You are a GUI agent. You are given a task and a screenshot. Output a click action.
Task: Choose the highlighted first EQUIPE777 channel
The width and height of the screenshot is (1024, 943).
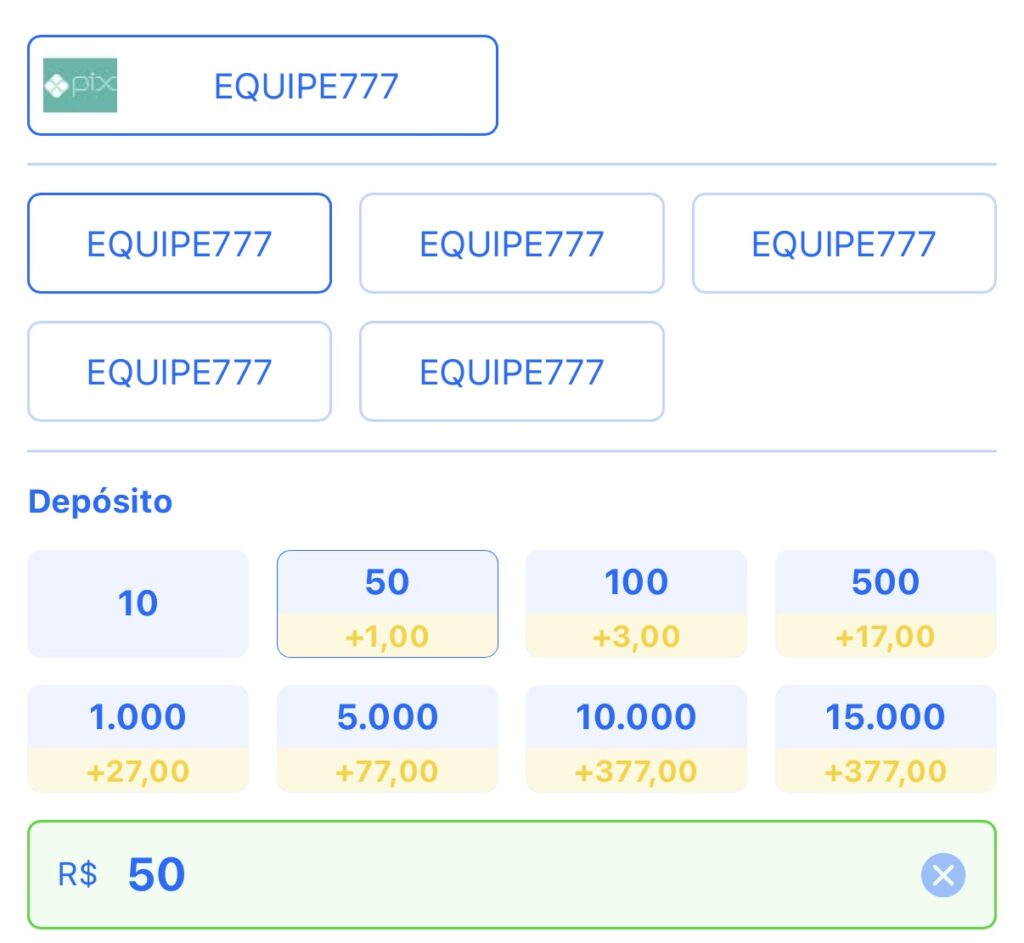coord(180,244)
